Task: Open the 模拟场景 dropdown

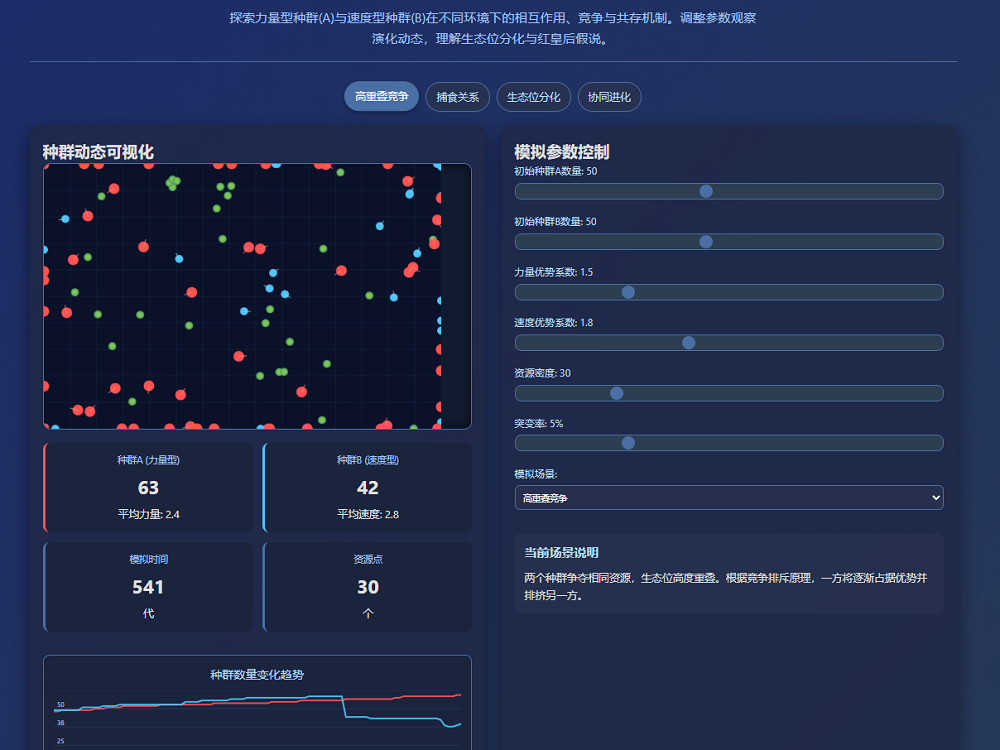Action: coord(728,497)
